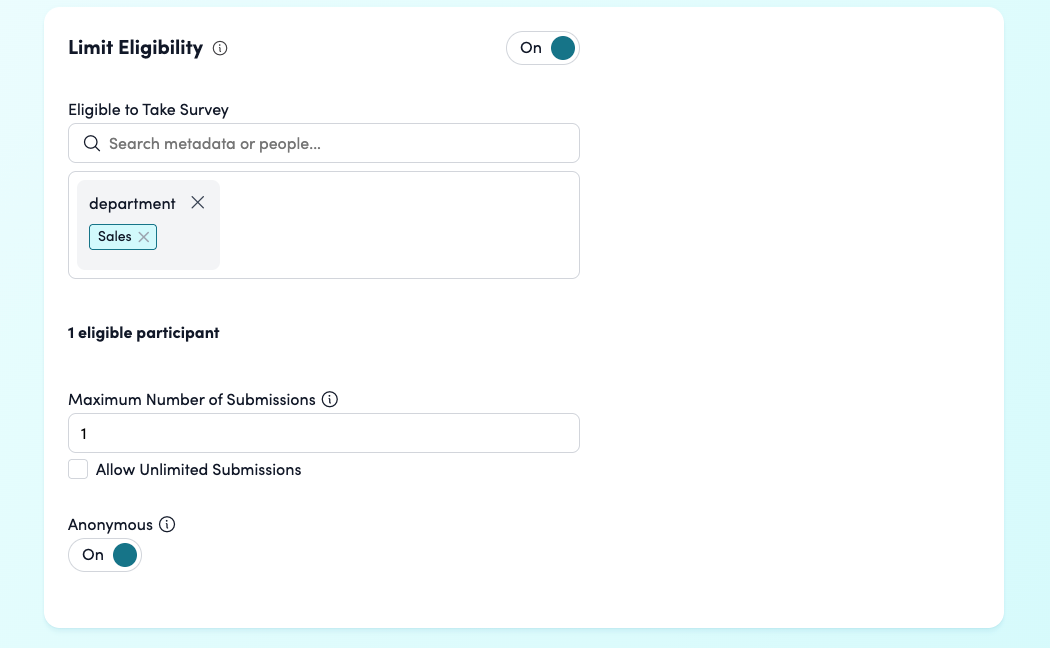This screenshot has width=1050, height=648.
Task: Disable the Anonymous toggle
Action: coord(105,555)
